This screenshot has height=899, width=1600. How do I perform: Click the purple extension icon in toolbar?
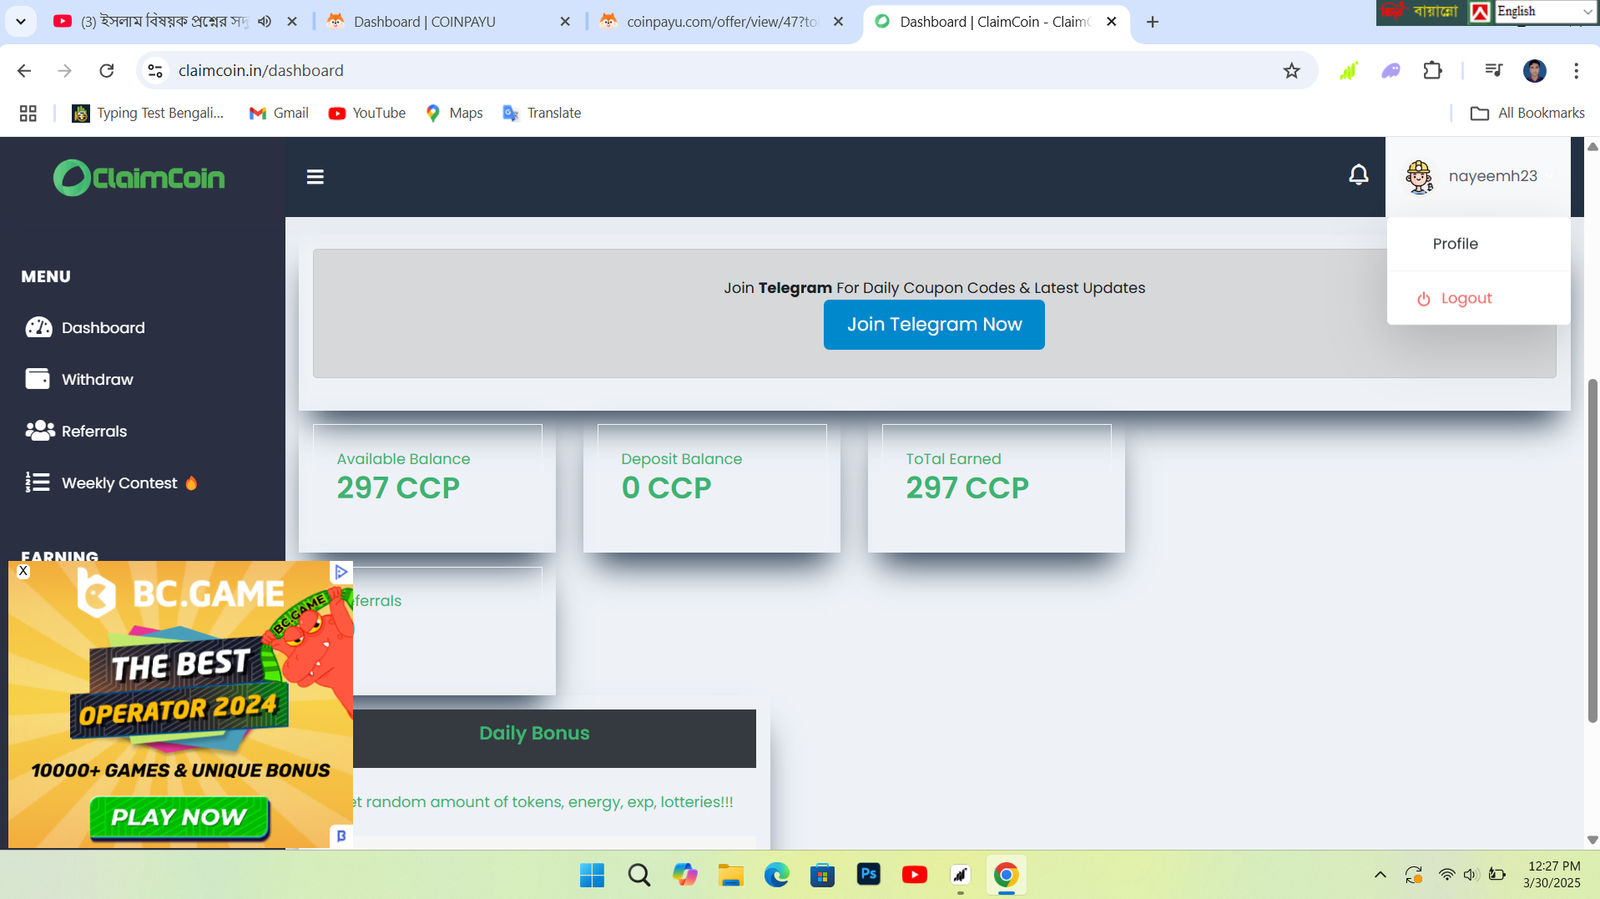[1391, 70]
